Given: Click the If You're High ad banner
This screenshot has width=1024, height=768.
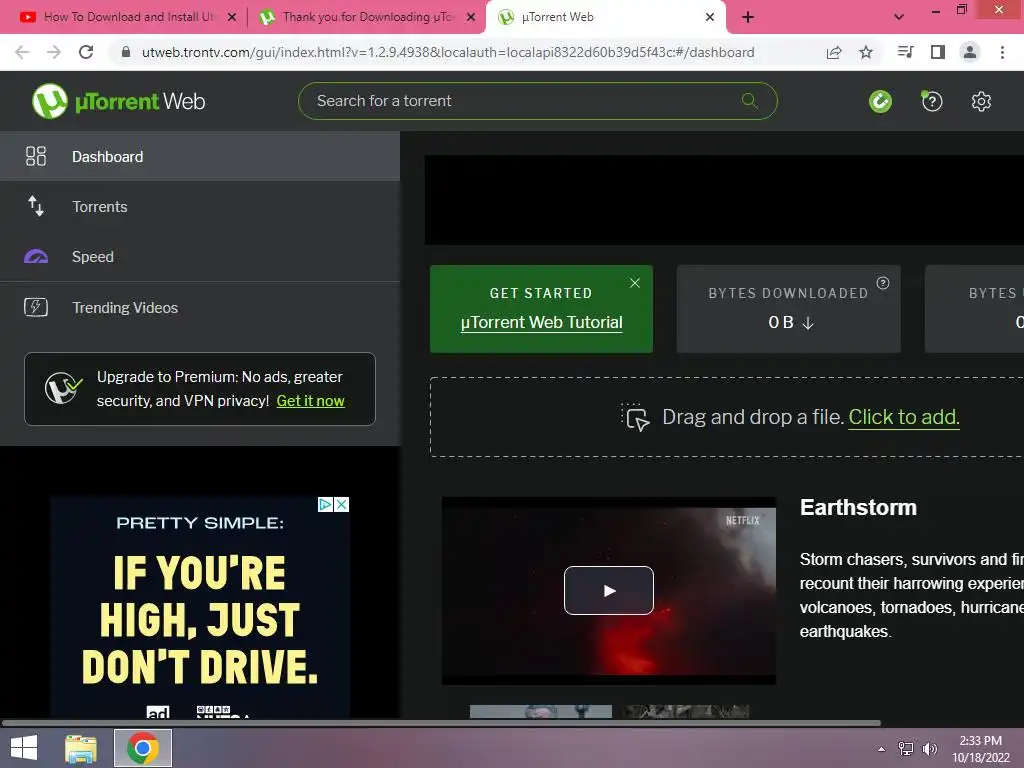Looking at the screenshot, I should [200, 607].
